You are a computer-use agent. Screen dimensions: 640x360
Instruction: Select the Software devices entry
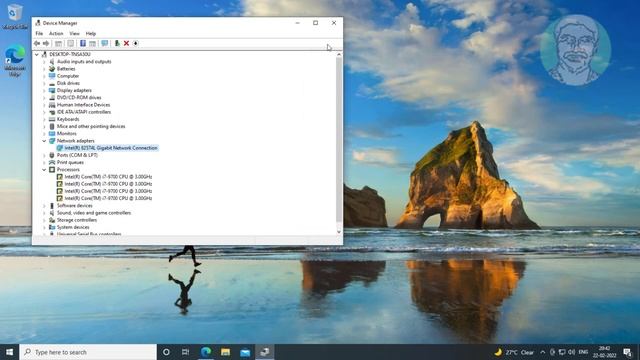75,206
